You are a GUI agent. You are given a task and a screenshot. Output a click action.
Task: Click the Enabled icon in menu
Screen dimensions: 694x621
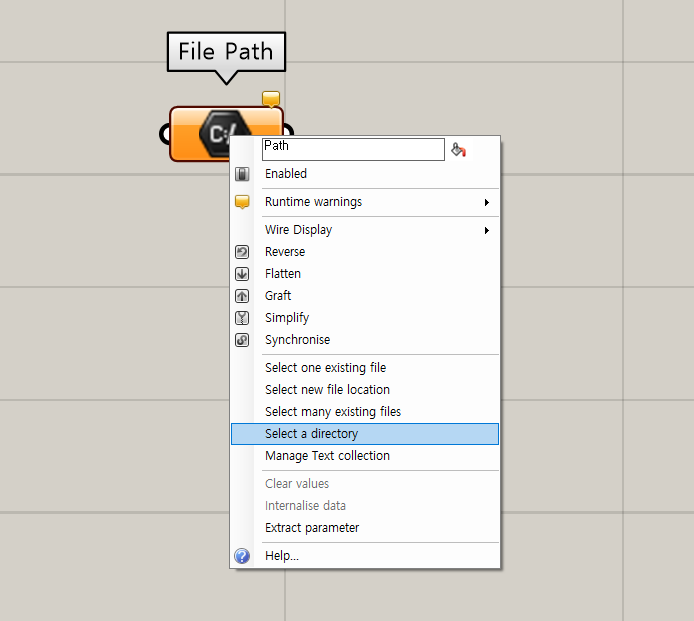(242, 174)
